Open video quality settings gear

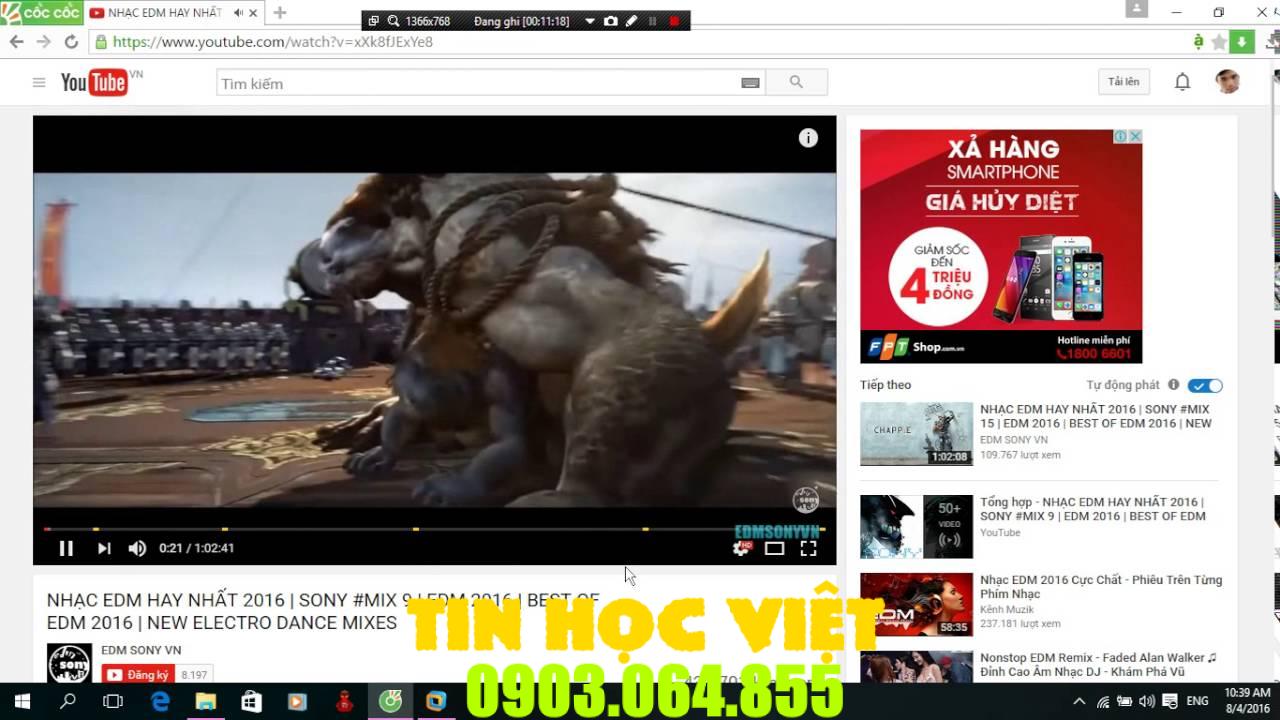pyautogui.click(x=741, y=548)
